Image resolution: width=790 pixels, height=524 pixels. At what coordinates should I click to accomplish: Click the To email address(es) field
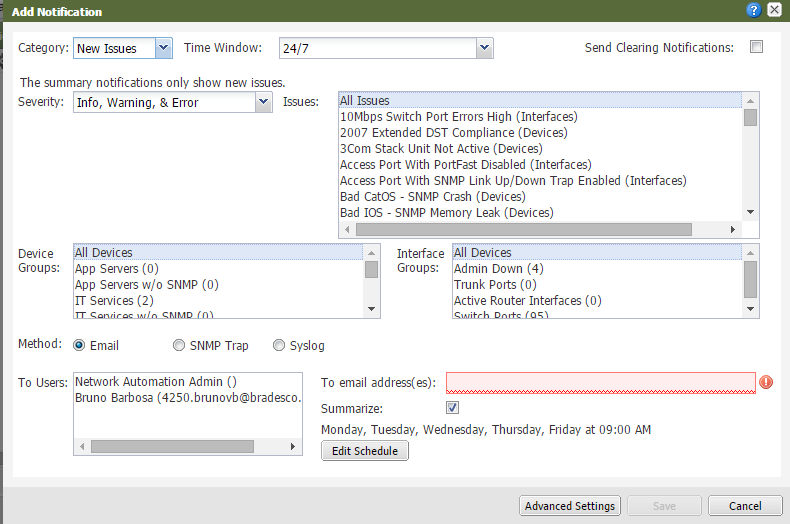(x=600, y=382)
